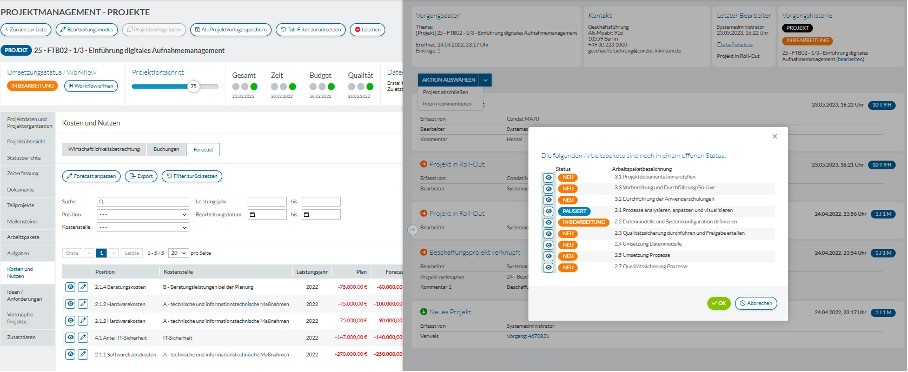Click Abbrechen in the dialog

pos(756,303)
